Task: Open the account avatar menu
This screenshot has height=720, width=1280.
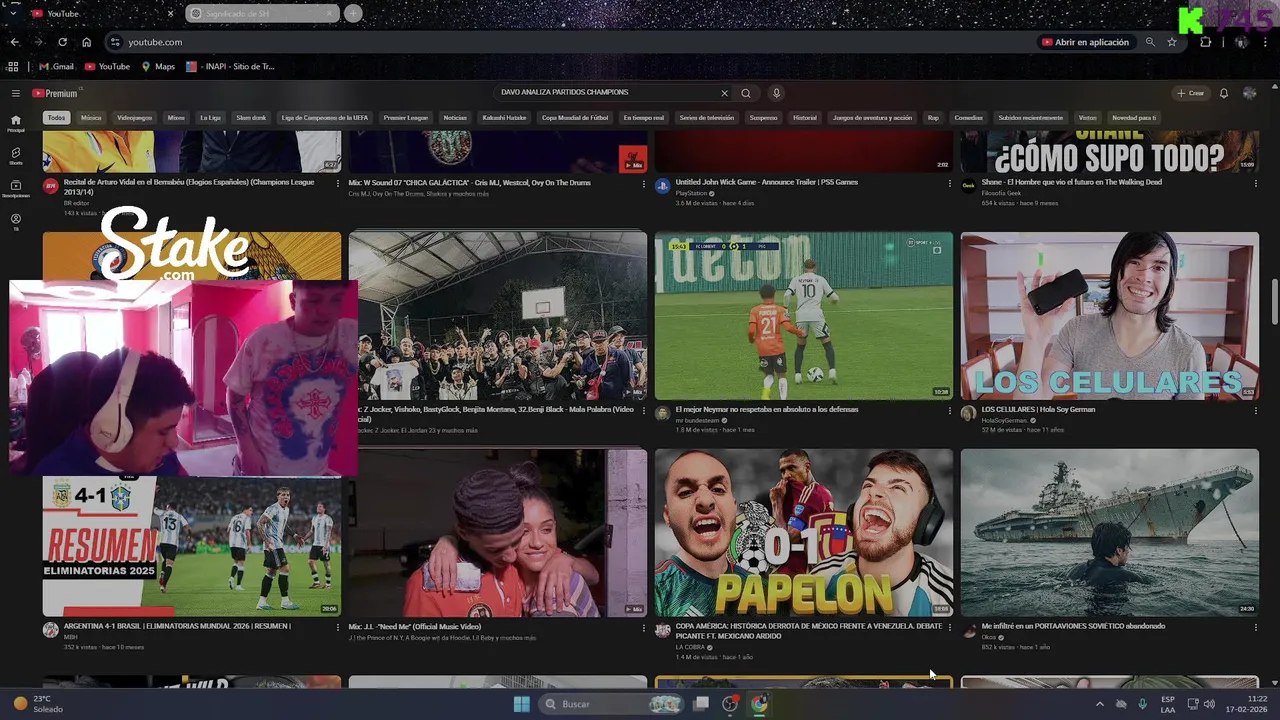Action: tap(1249, 93)
